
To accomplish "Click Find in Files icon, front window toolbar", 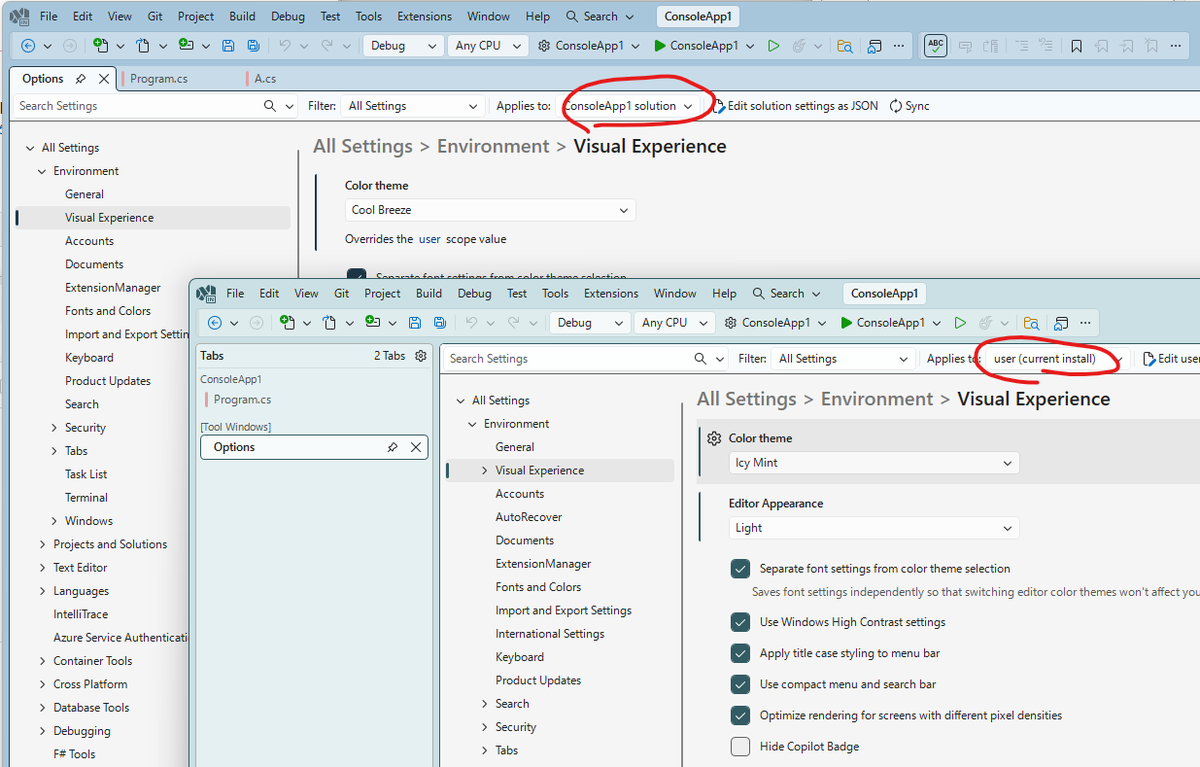I will tap(1031, 323).
